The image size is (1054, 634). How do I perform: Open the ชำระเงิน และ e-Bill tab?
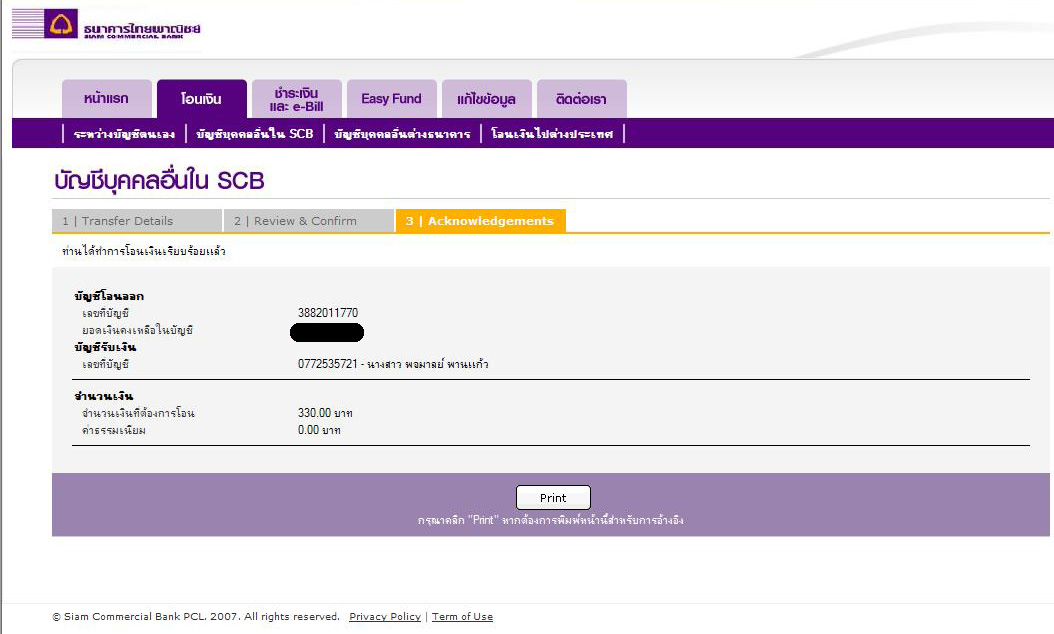(296, 99)
